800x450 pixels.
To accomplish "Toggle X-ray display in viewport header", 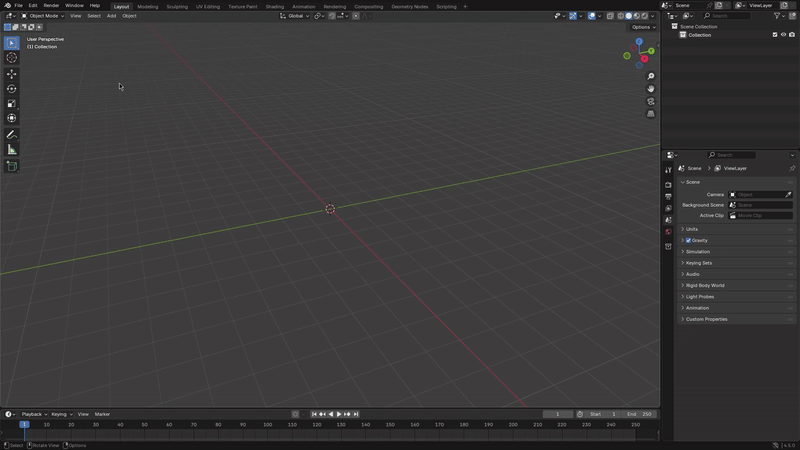I will click(x=610, y=16).
